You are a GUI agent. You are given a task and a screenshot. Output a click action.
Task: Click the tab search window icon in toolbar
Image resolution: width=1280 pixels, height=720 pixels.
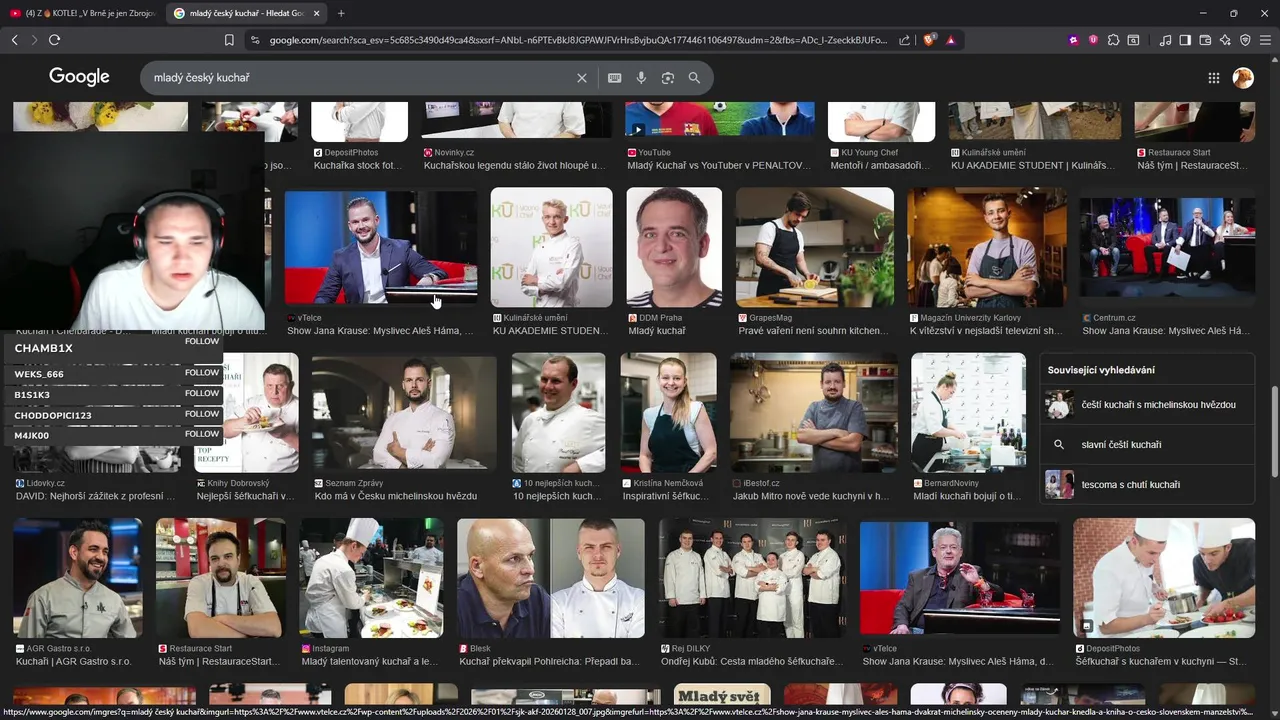coord(1133,40)
